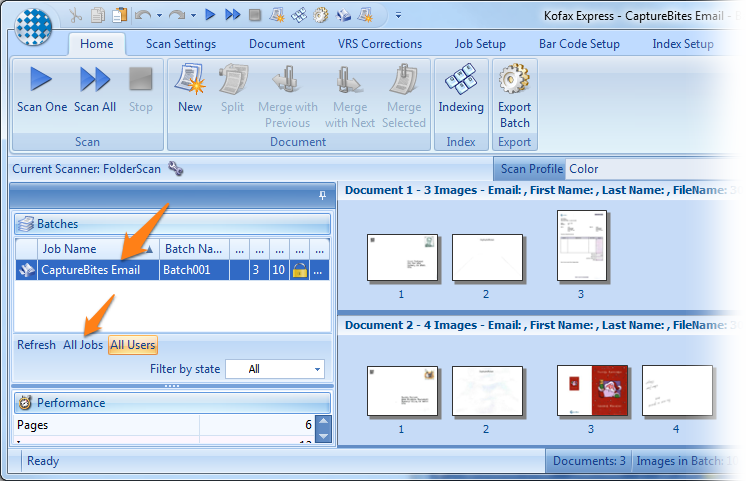The height and width of the screenshot is (481, 746).
Task: Click the Indexing ribbon button
Action: pyautogui.click(x=461, y=89)
